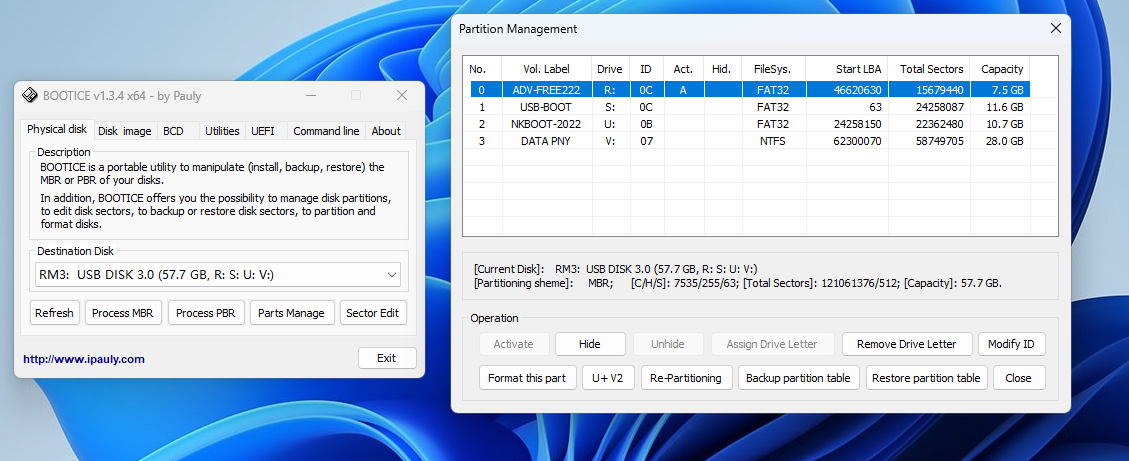Click the 24258150 Start LBA cell
The image size is (1129, 461).
tap(847, 124)
